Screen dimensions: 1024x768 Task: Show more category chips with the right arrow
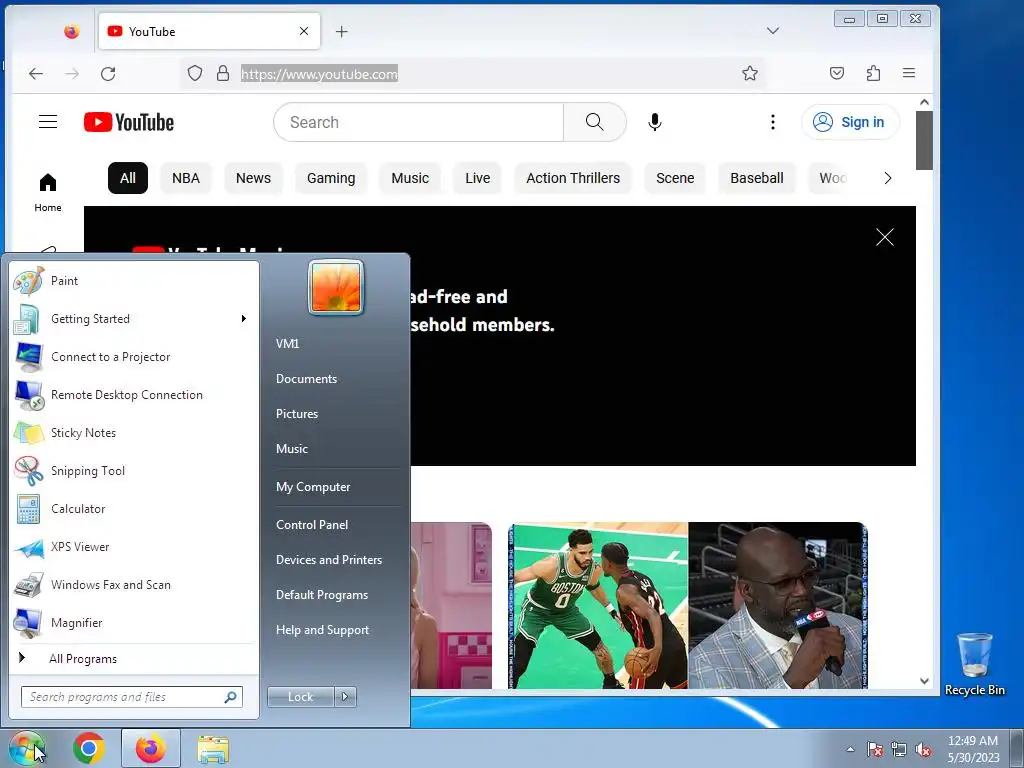point(888,178)
